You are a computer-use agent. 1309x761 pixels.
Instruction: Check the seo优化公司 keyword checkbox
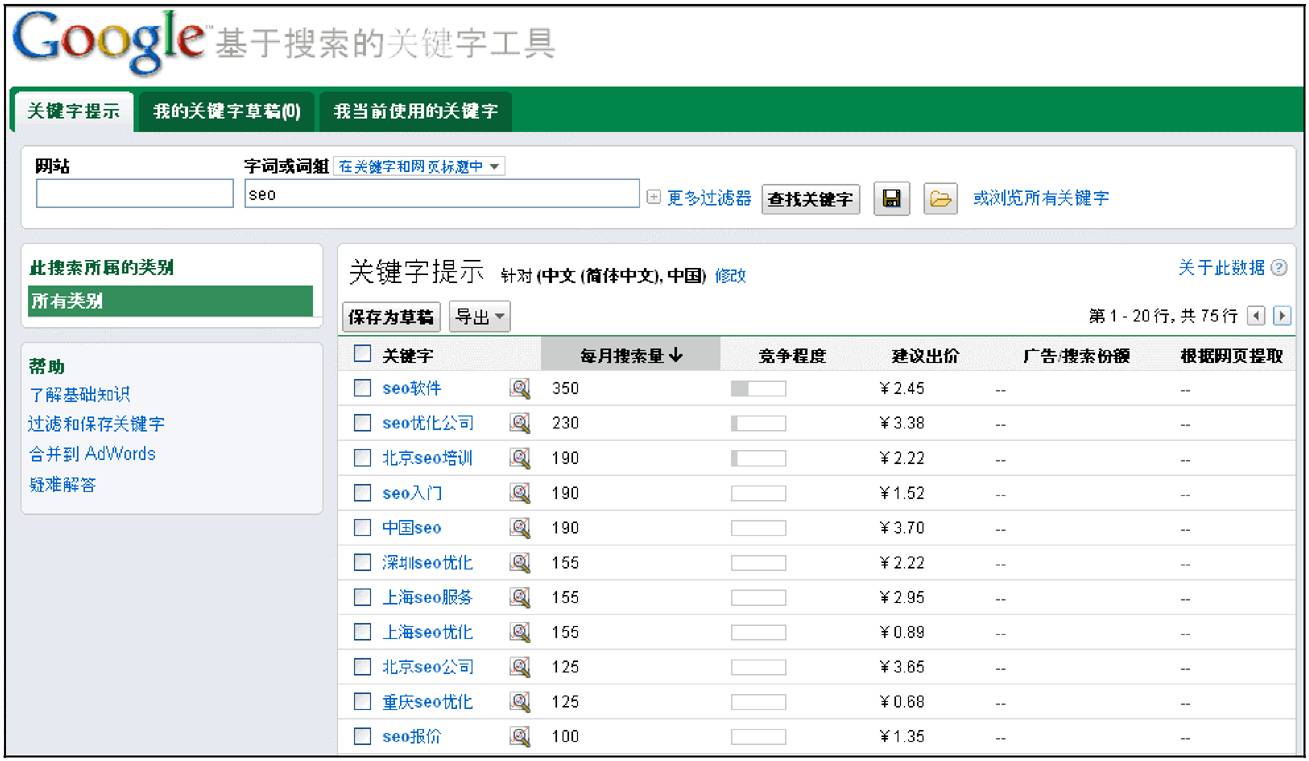pyautogui.click(x=362, y=424)
